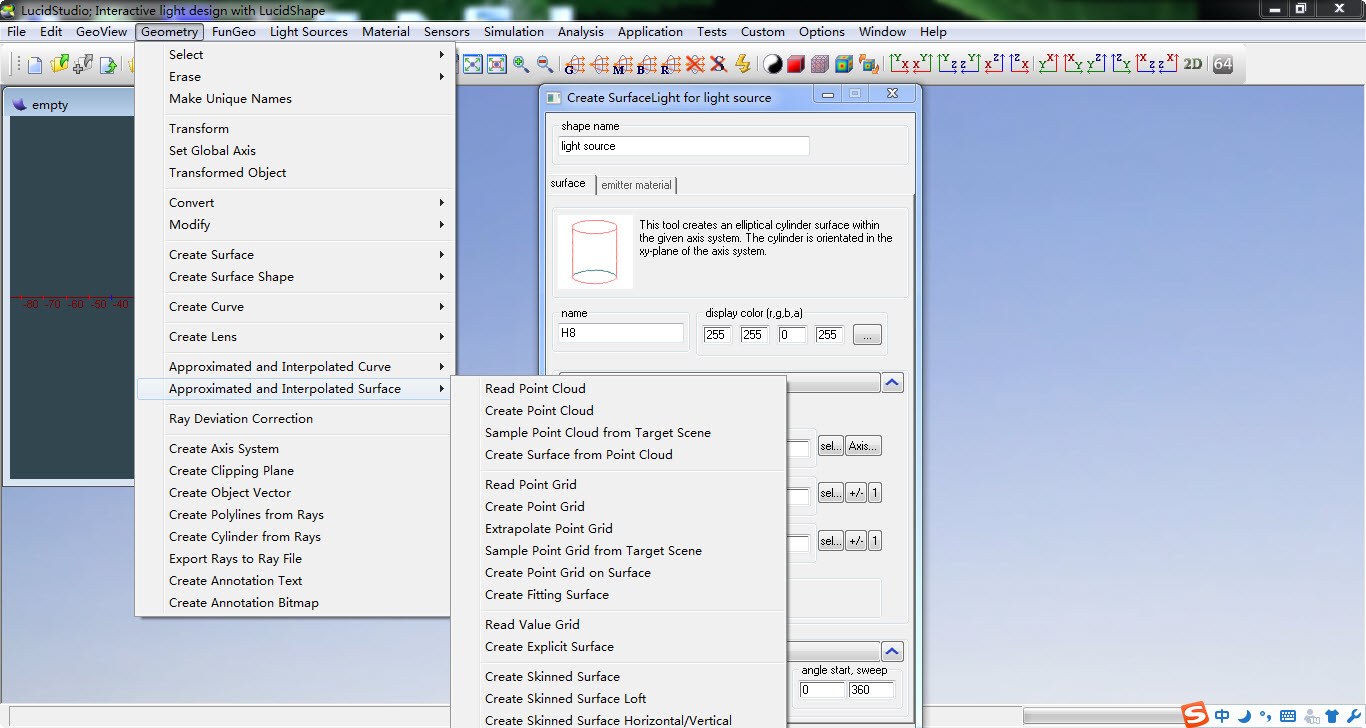
Task: Collapse the lower blue chevron section
Action: [x=893, y=651]
